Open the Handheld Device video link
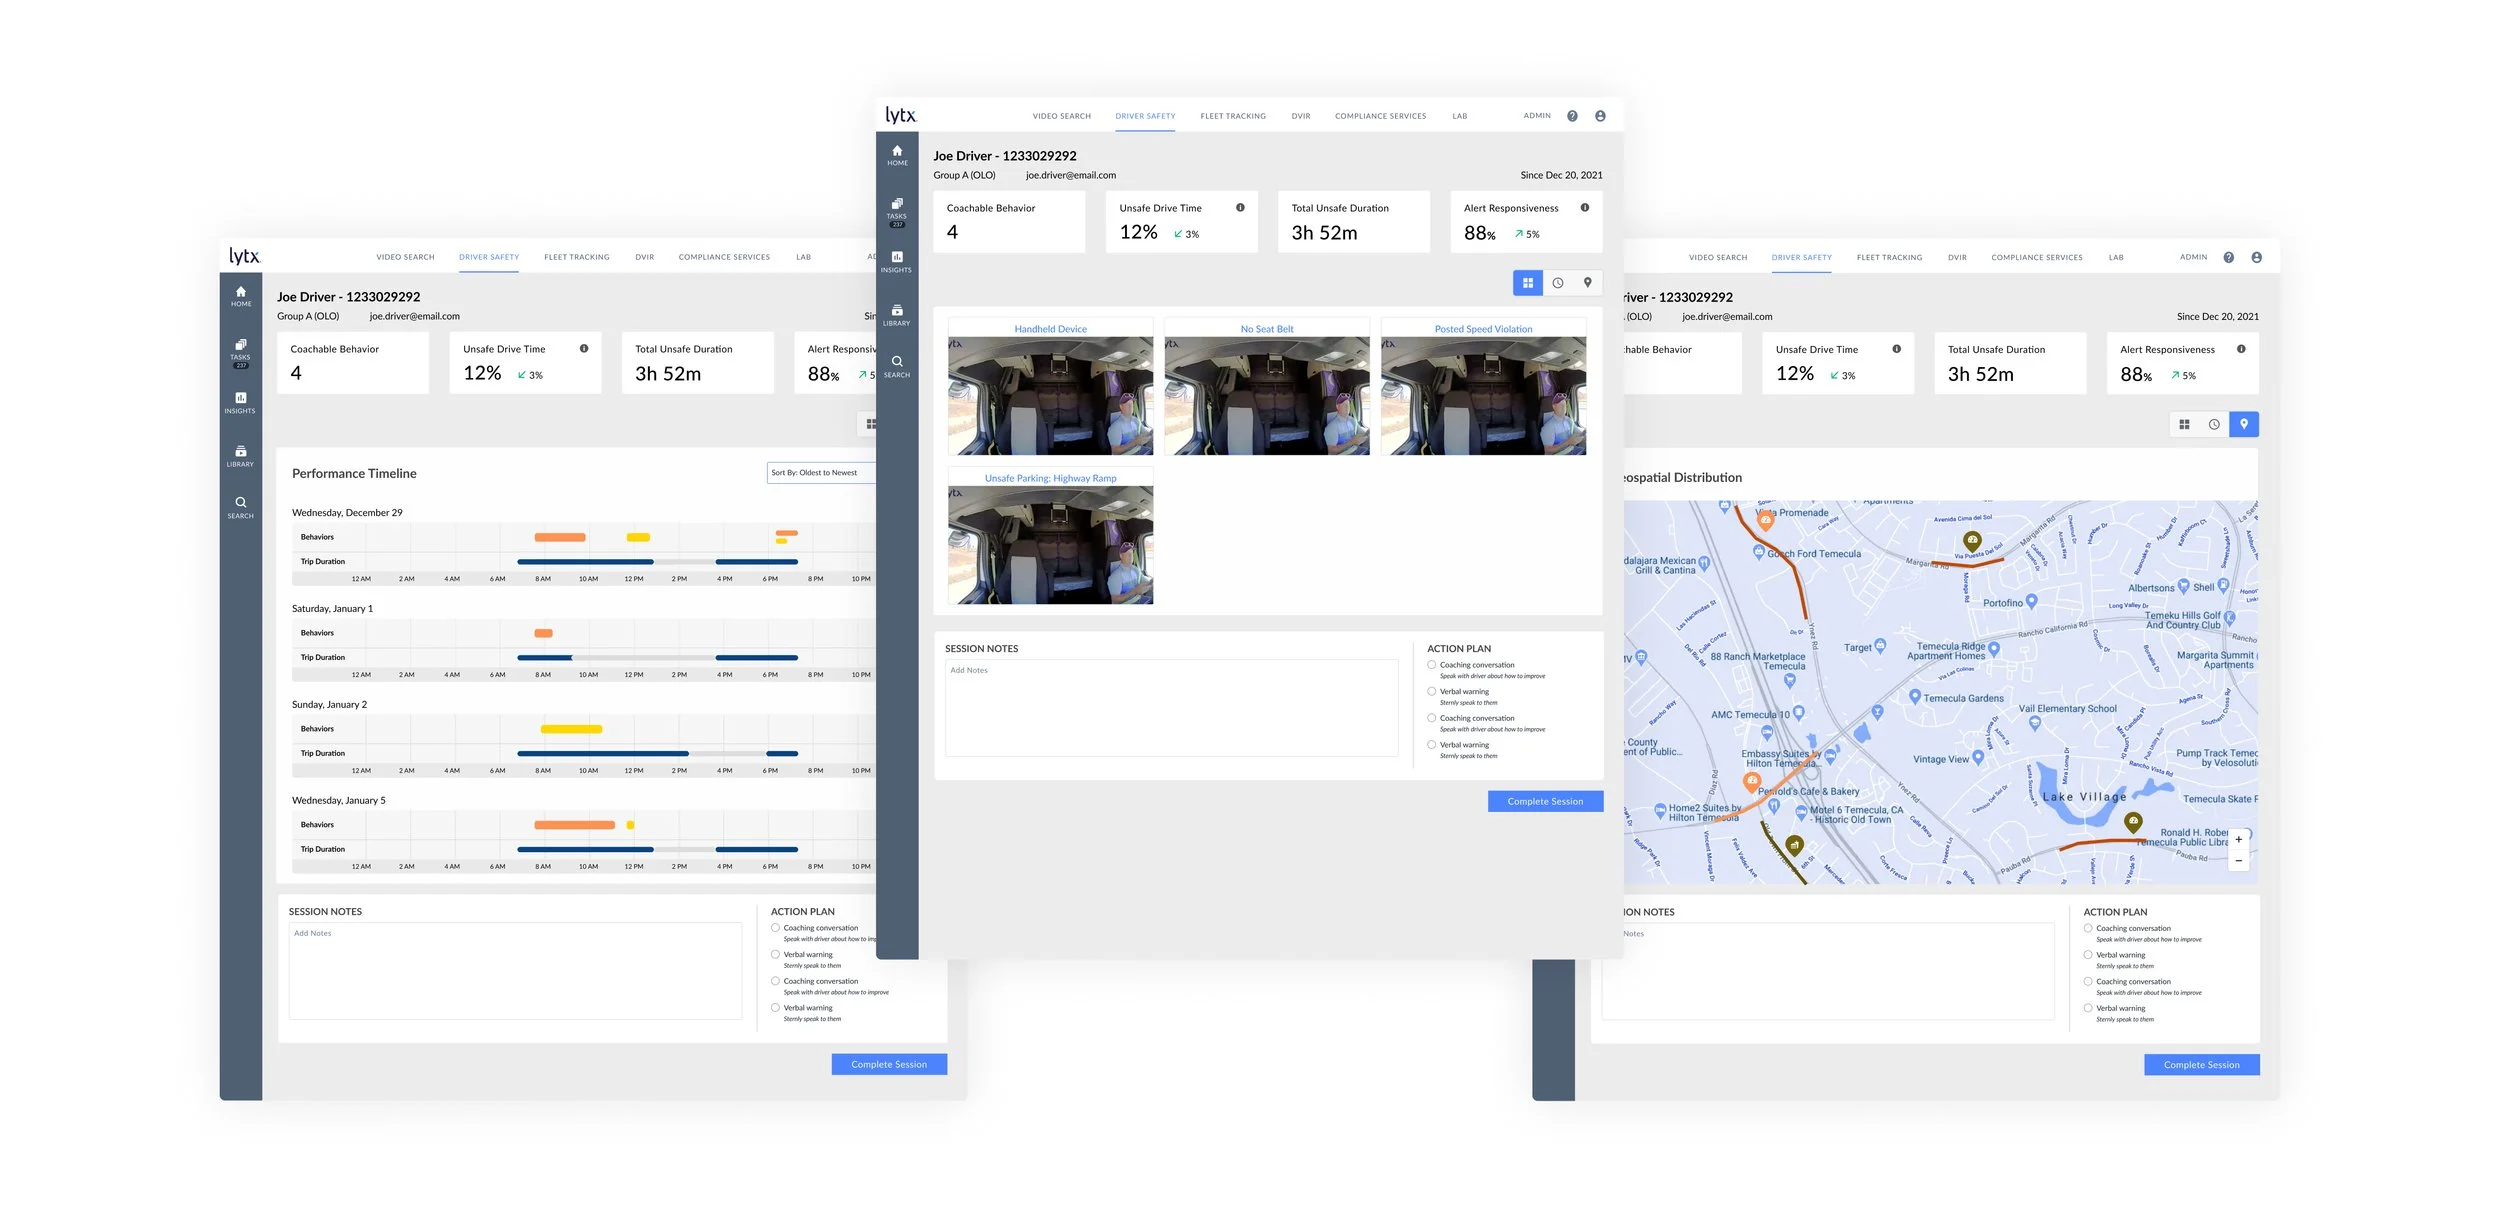The width and height of the screenshot is (2500, 1222). point(1050,329)
